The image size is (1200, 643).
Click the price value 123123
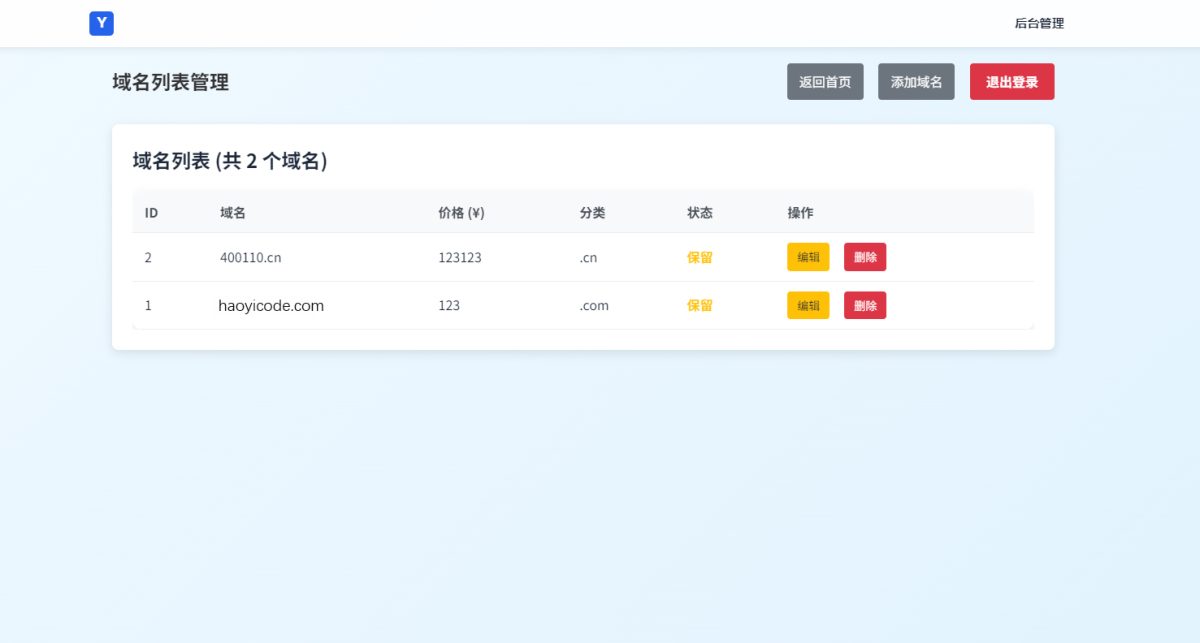460,257
